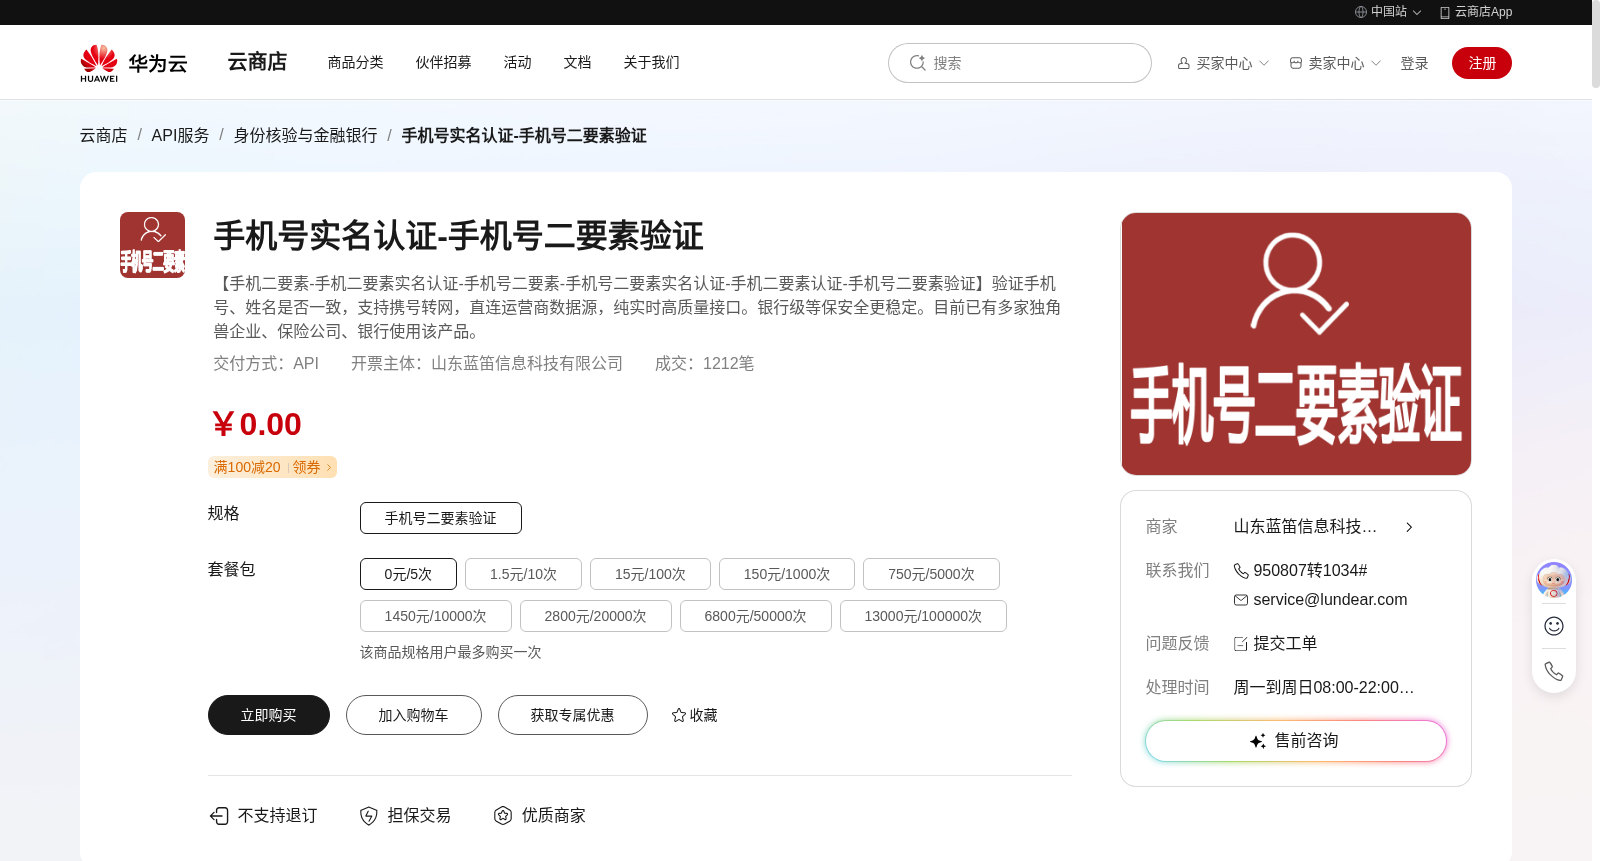Open the 活动 menu item
Viewport: 1600px width, 861px height.
pos(518,62)
